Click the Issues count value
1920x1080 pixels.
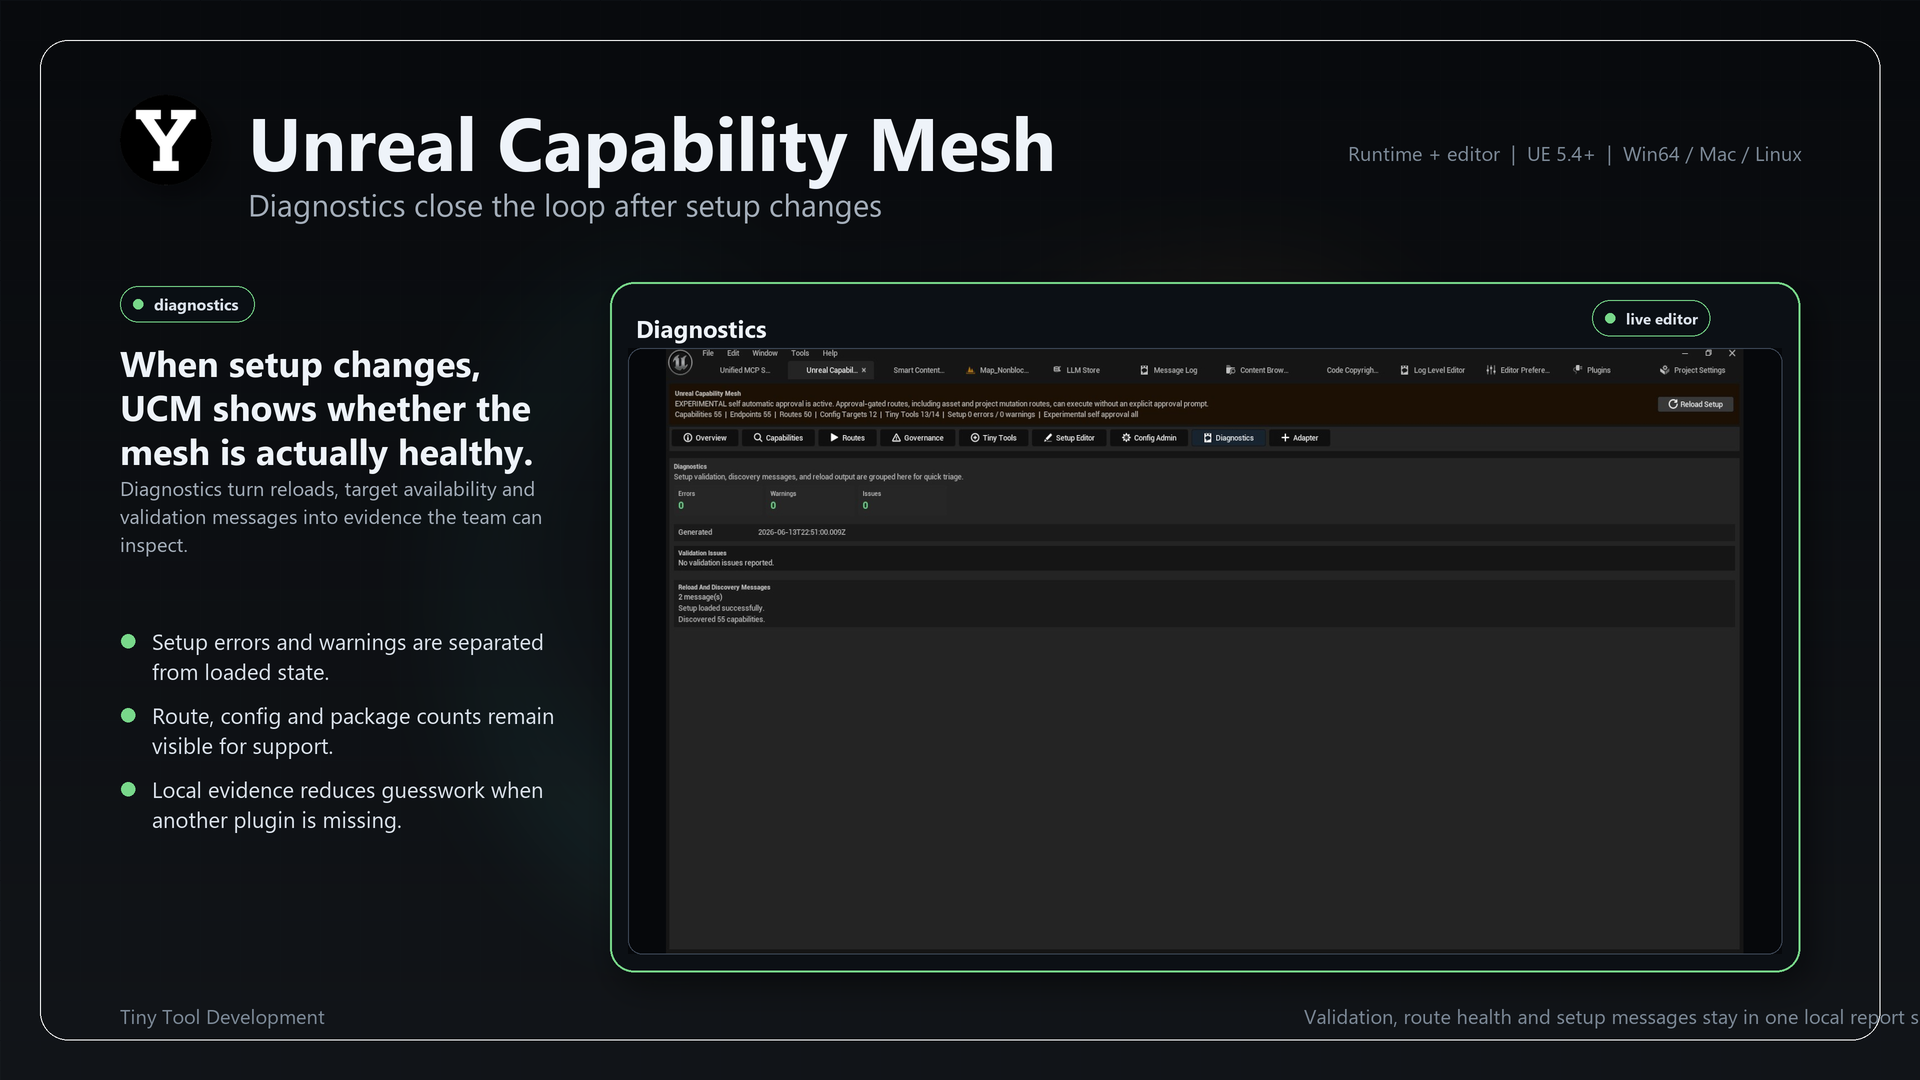[865, 506]
